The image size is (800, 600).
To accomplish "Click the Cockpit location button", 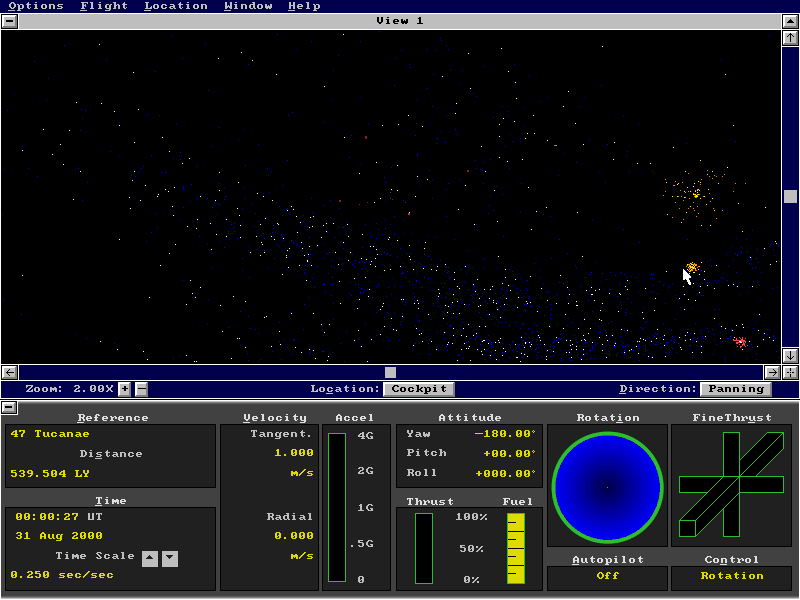I will (419, 389).
